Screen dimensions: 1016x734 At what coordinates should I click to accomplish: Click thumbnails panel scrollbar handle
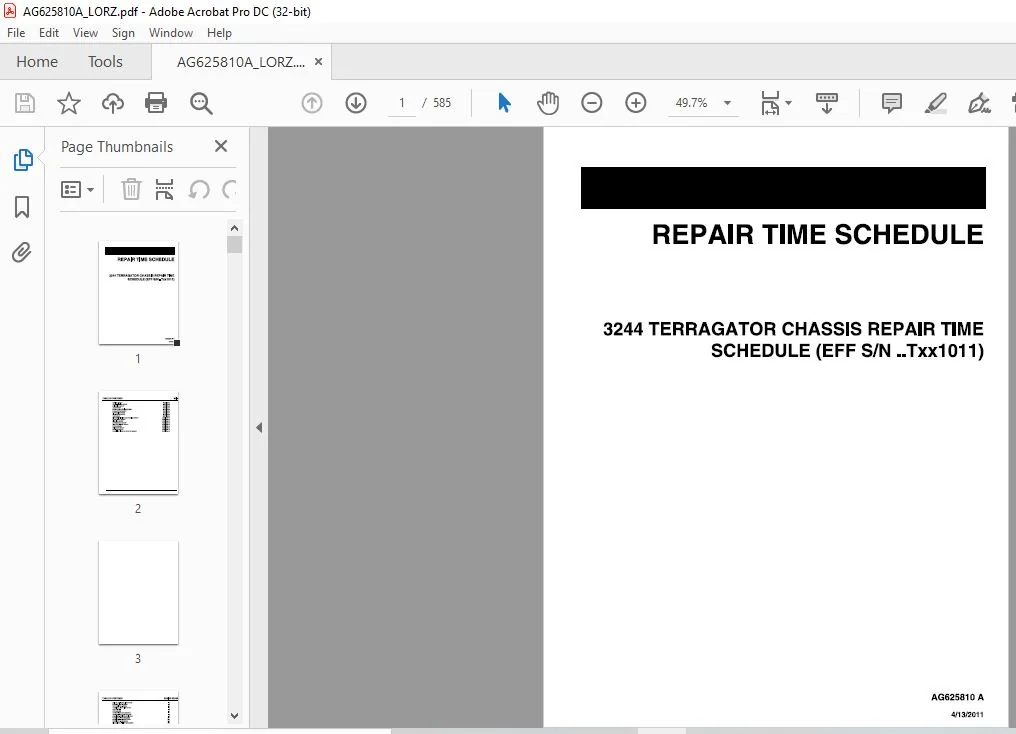(235, 245)
